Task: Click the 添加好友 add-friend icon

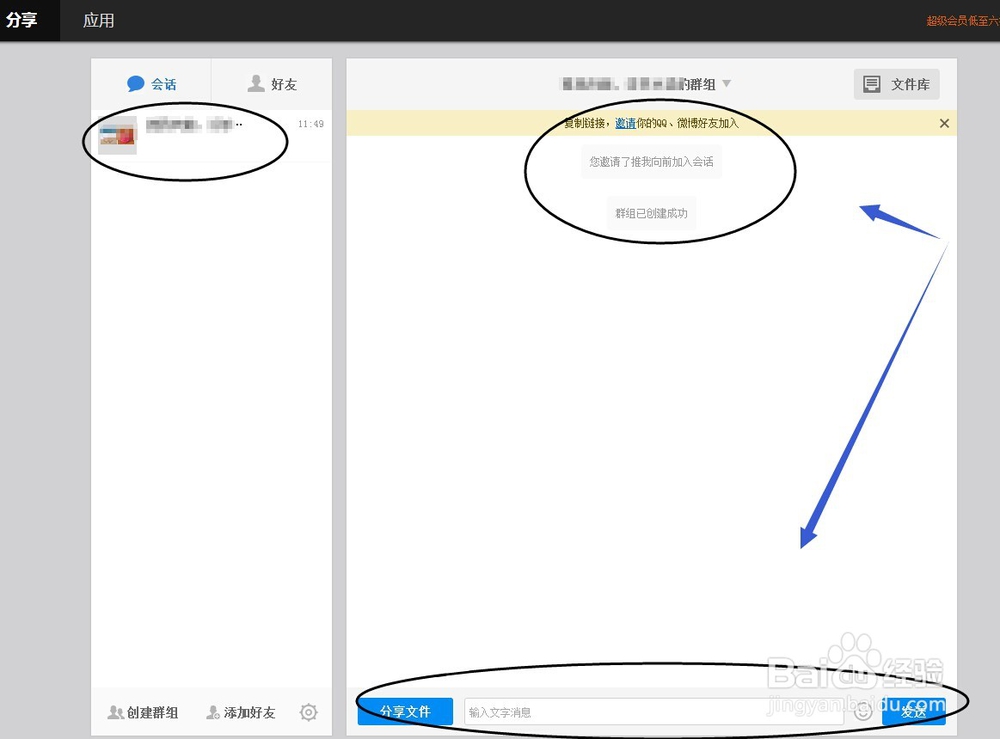Action: pos(211,712)
